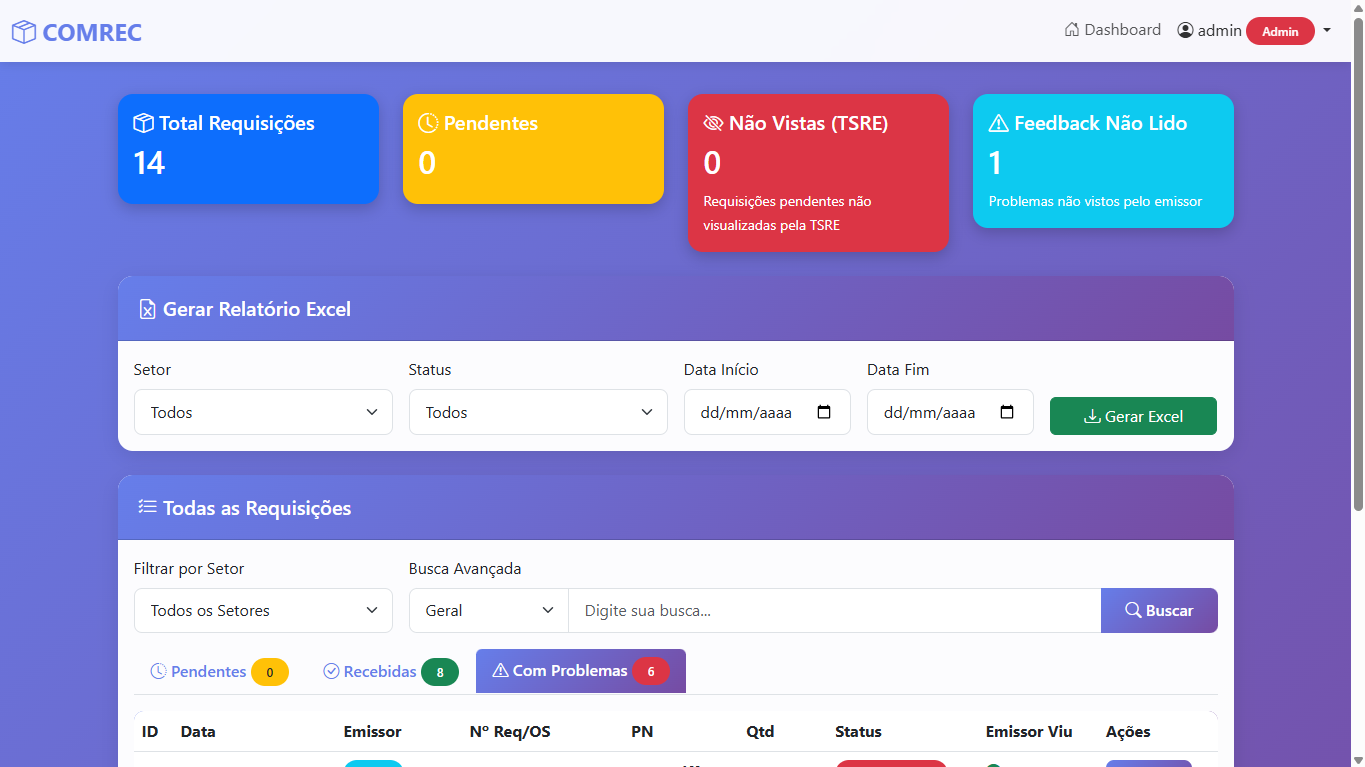The width and height of the screenshot is (1365, 767).
Task: Click the magnifier icon on the Buscar button
Action: coord(1131,610)
